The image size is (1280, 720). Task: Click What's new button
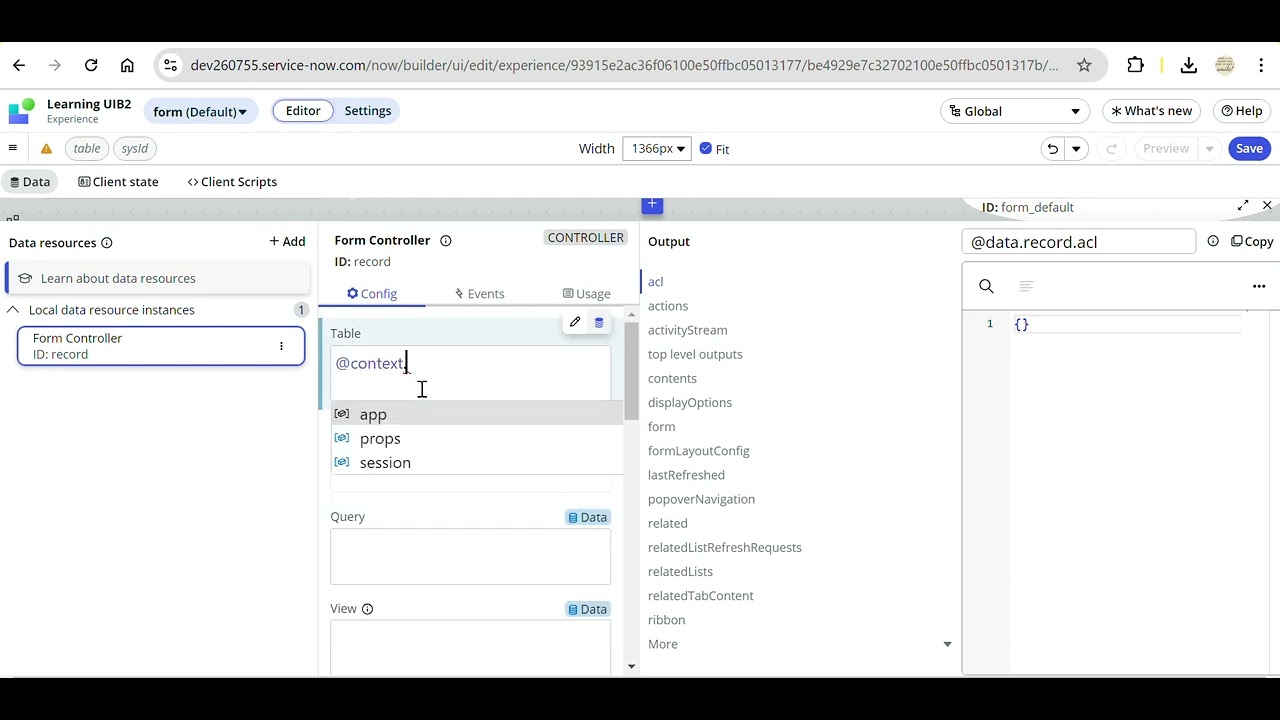(1151, 111)
